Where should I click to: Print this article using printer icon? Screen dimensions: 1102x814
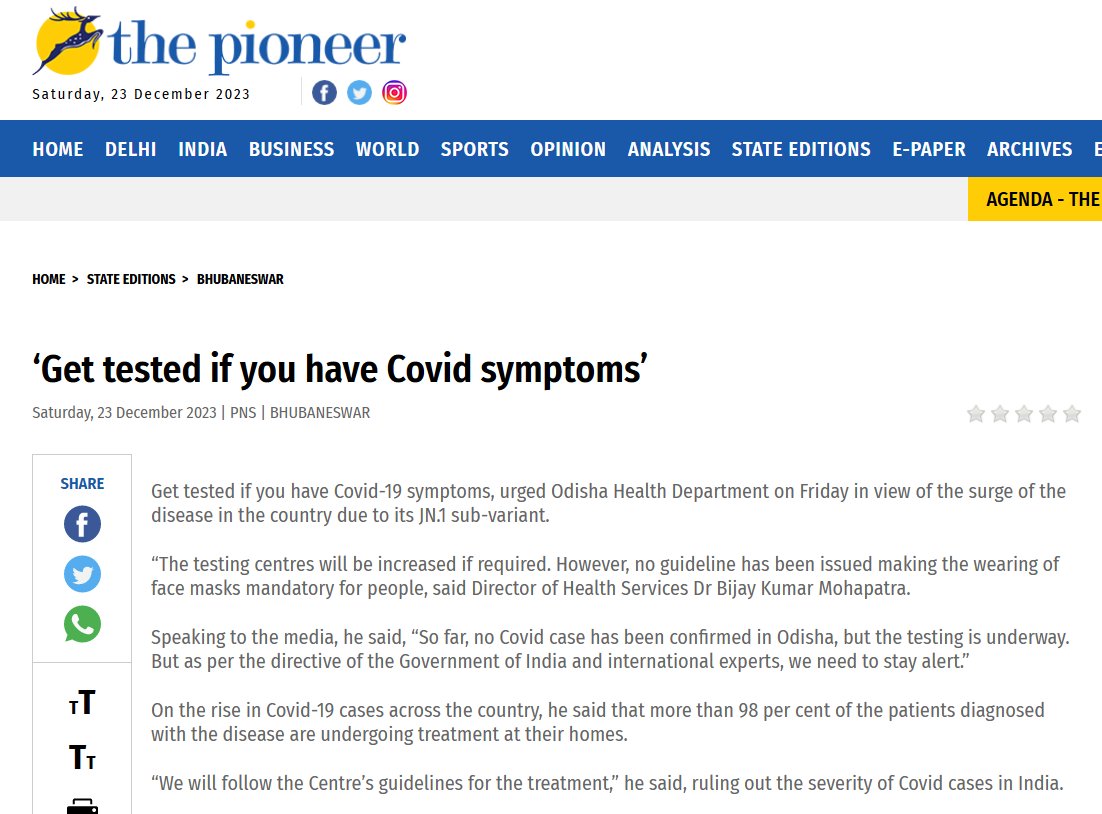tap(82, 805)
